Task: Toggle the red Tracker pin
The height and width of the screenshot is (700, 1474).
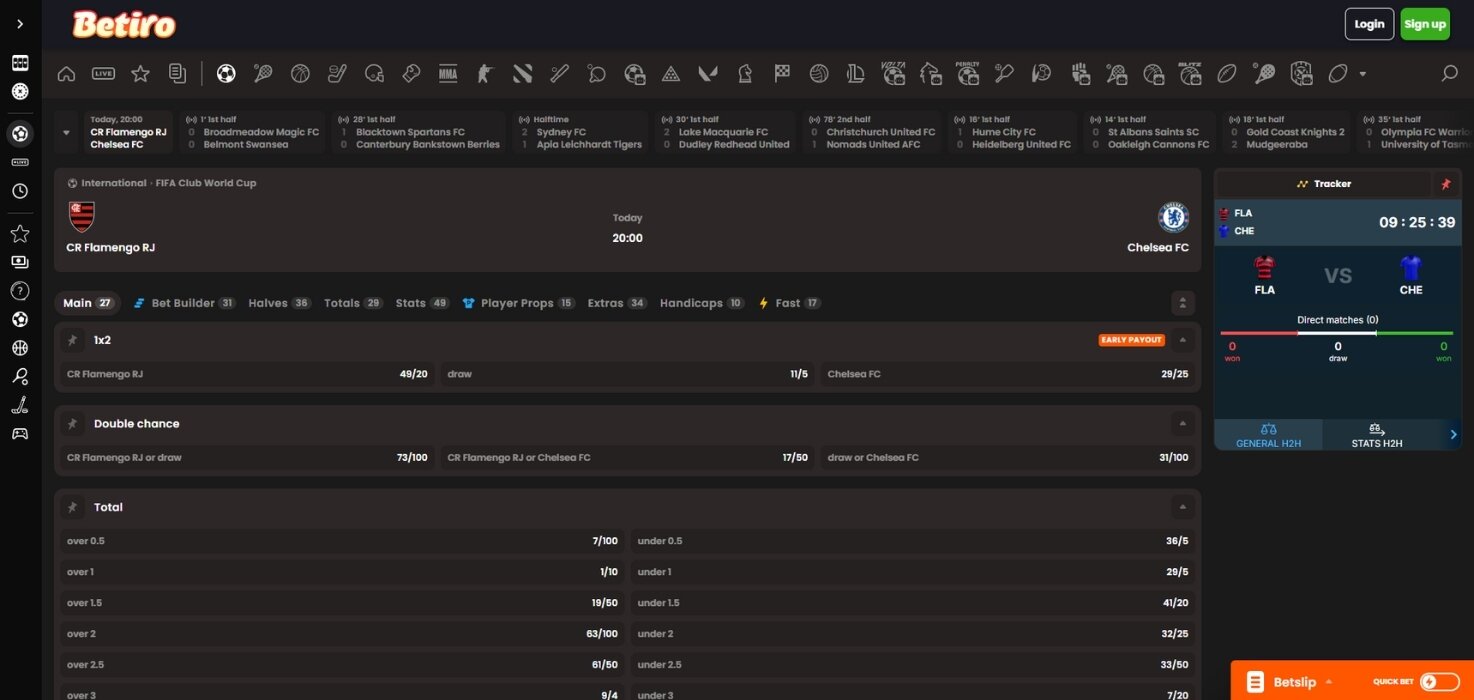Action: [x=1445, y=184]
